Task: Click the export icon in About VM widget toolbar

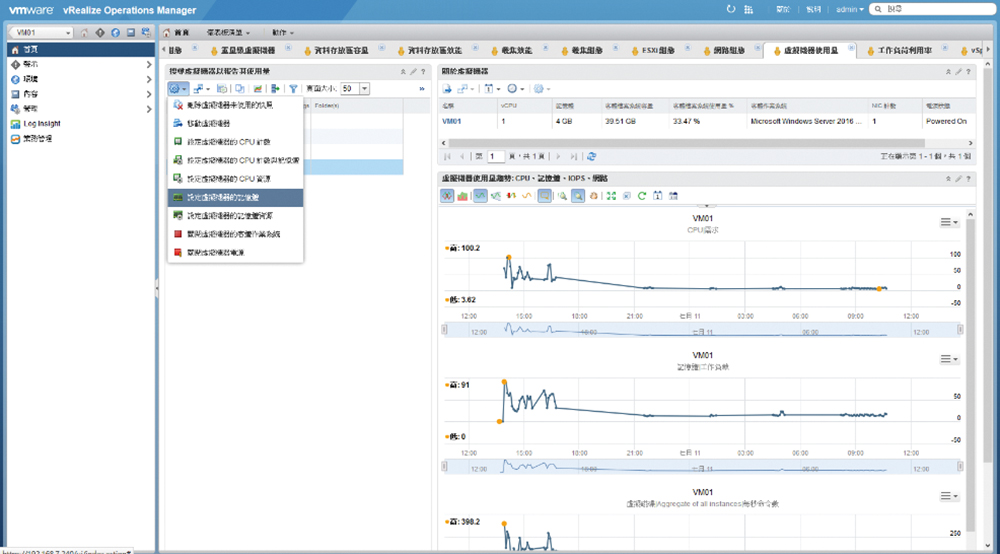Action: click(x=447, y=89)
